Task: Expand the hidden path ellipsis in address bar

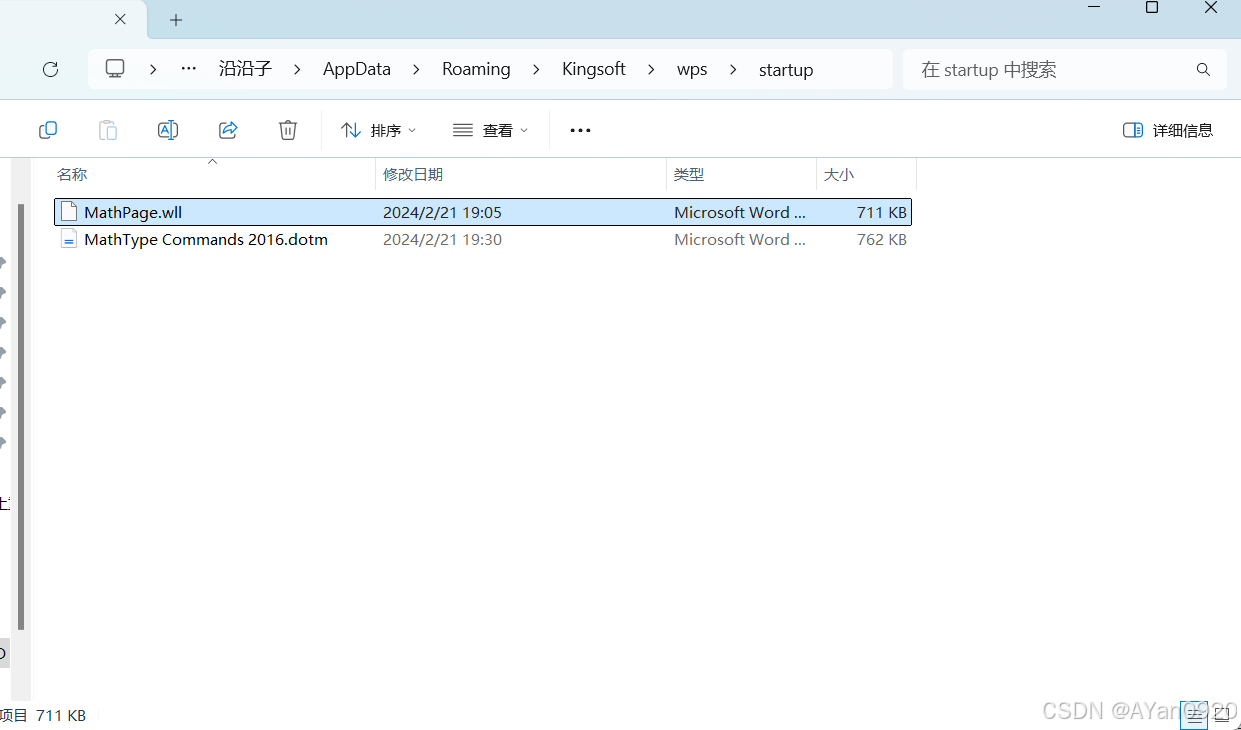Action: pyautogui.click(x=188, y=69)
